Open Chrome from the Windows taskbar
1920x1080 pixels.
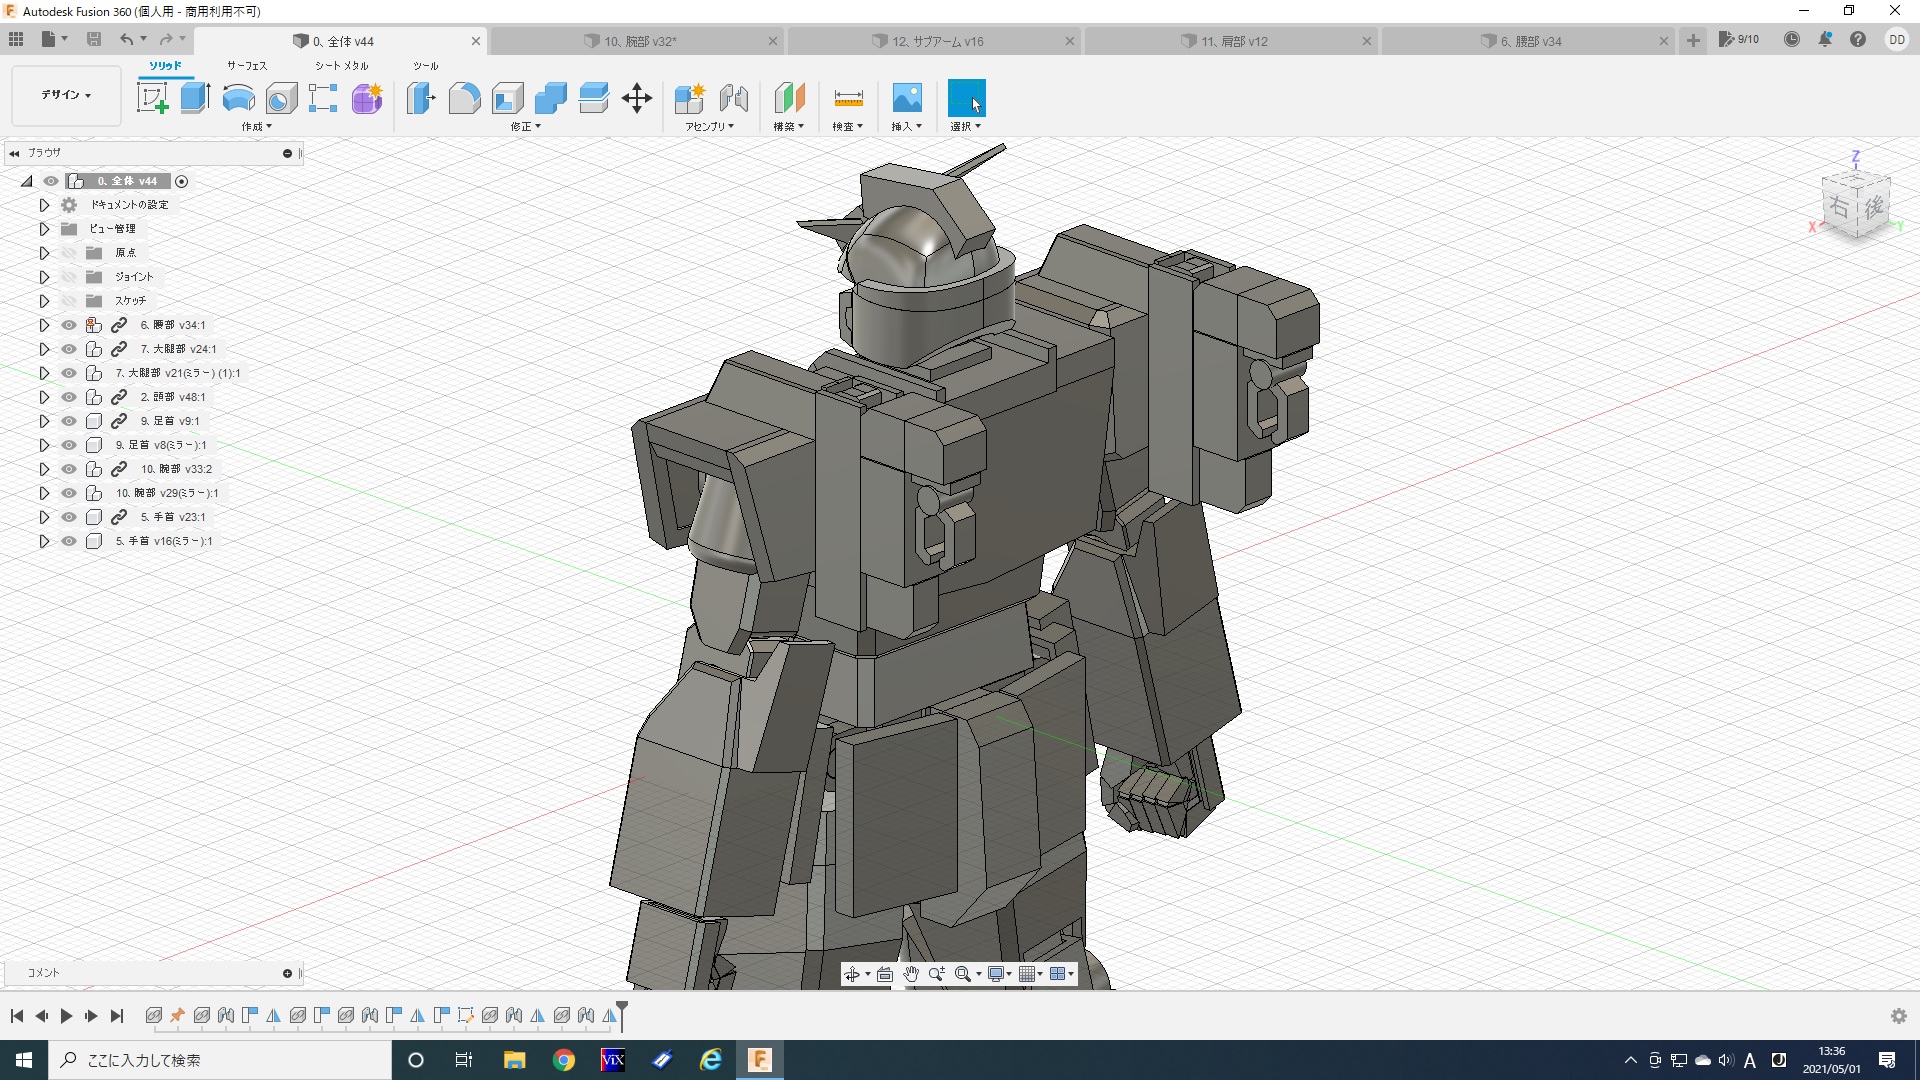(x=564, y=1060)
